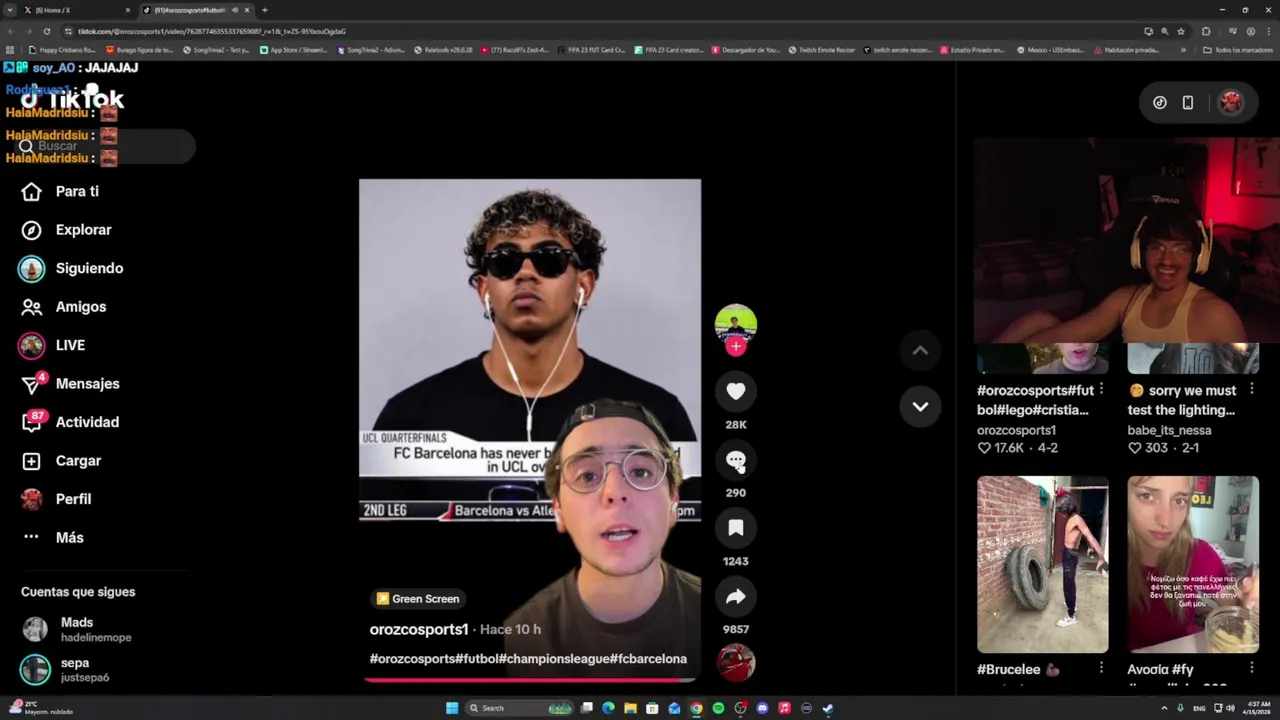This screenshot has height=720, width=1280.
Task: Open options for the #orozcosports#futbol#lego video card
Action: click(1101, 389)
